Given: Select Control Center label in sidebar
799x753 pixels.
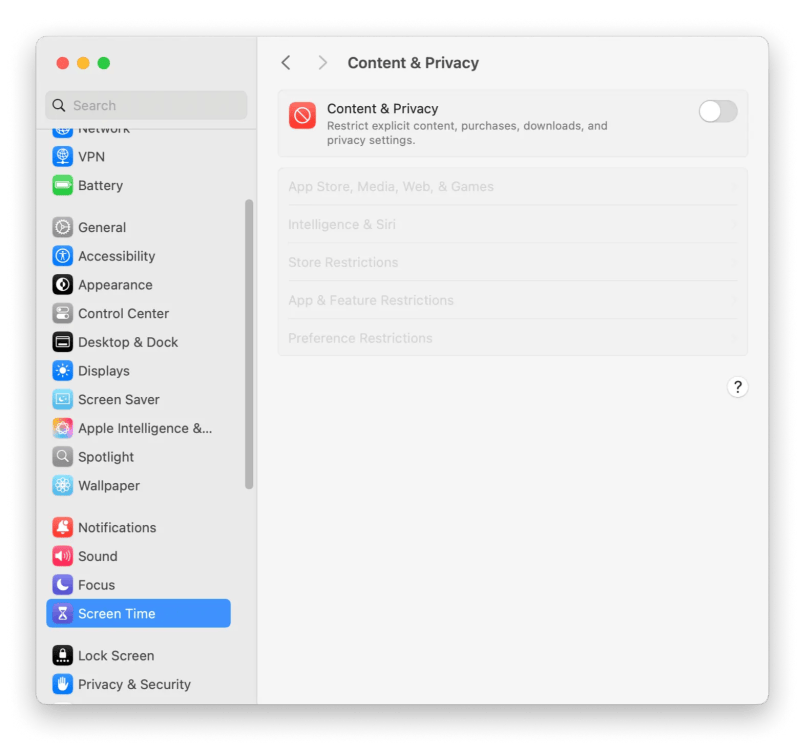Looking at the screenshot, I should tap(123, 313).
